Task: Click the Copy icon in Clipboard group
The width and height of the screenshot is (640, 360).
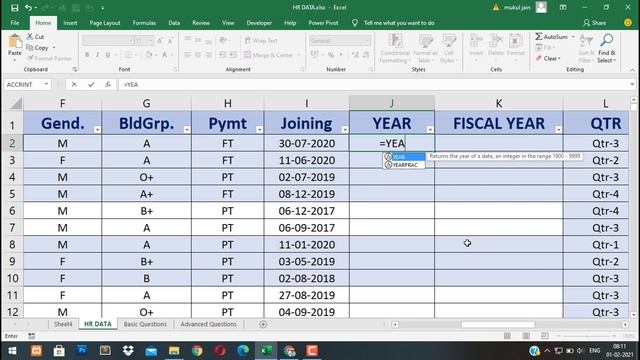Action: pos(30,48)
